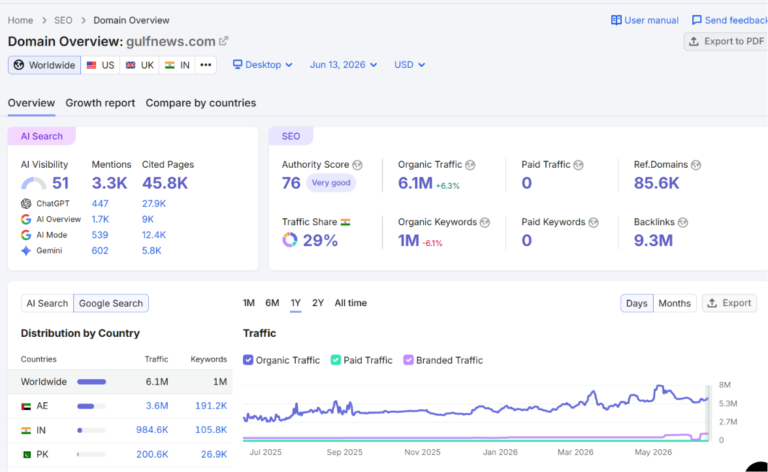Click the ChatGPT logo icon
The height and width of the screenshot is (472, 768).
pos(26,204)
